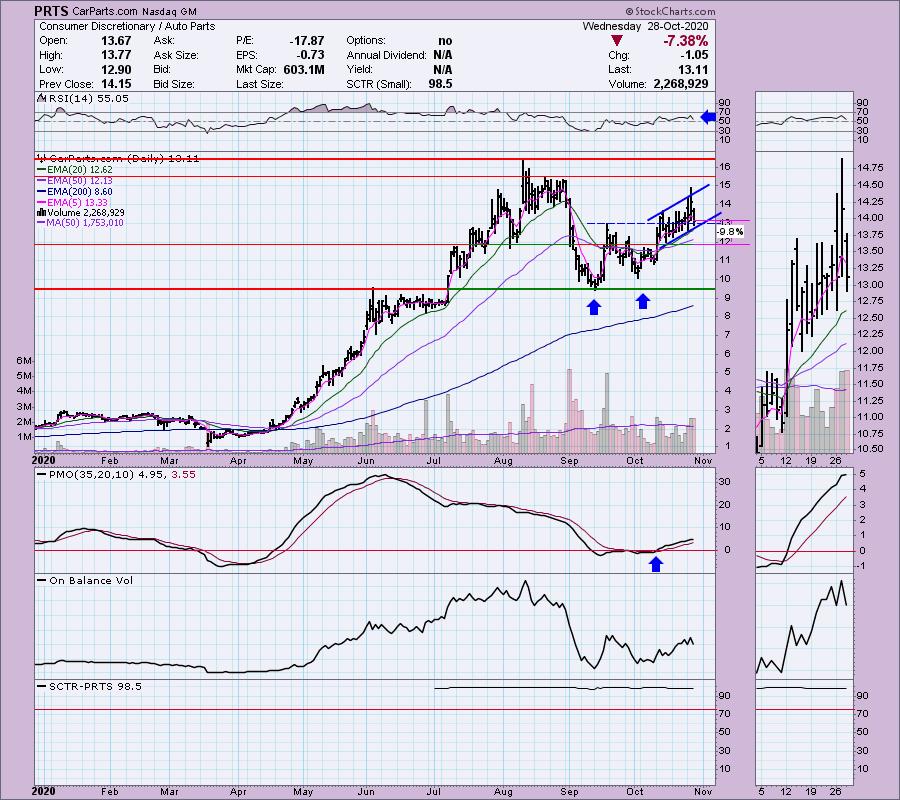
Task: Click the Open value 13.67
Action: (116, 41)
